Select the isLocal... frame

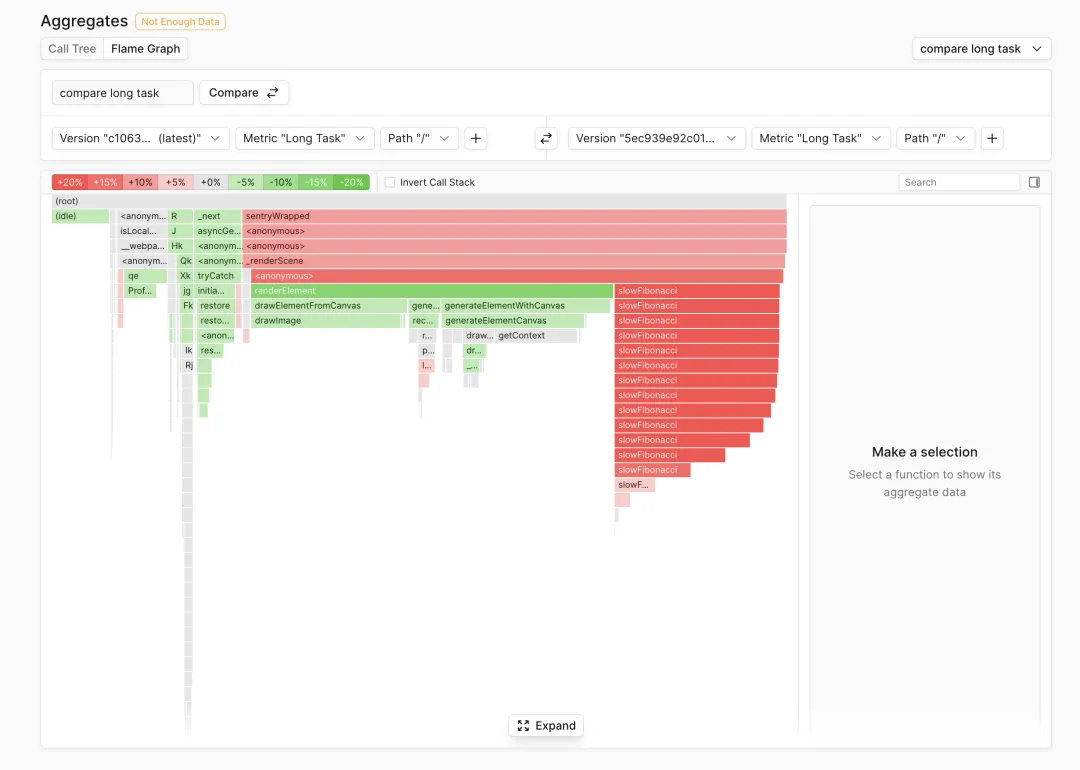click(x=142, y=231)
